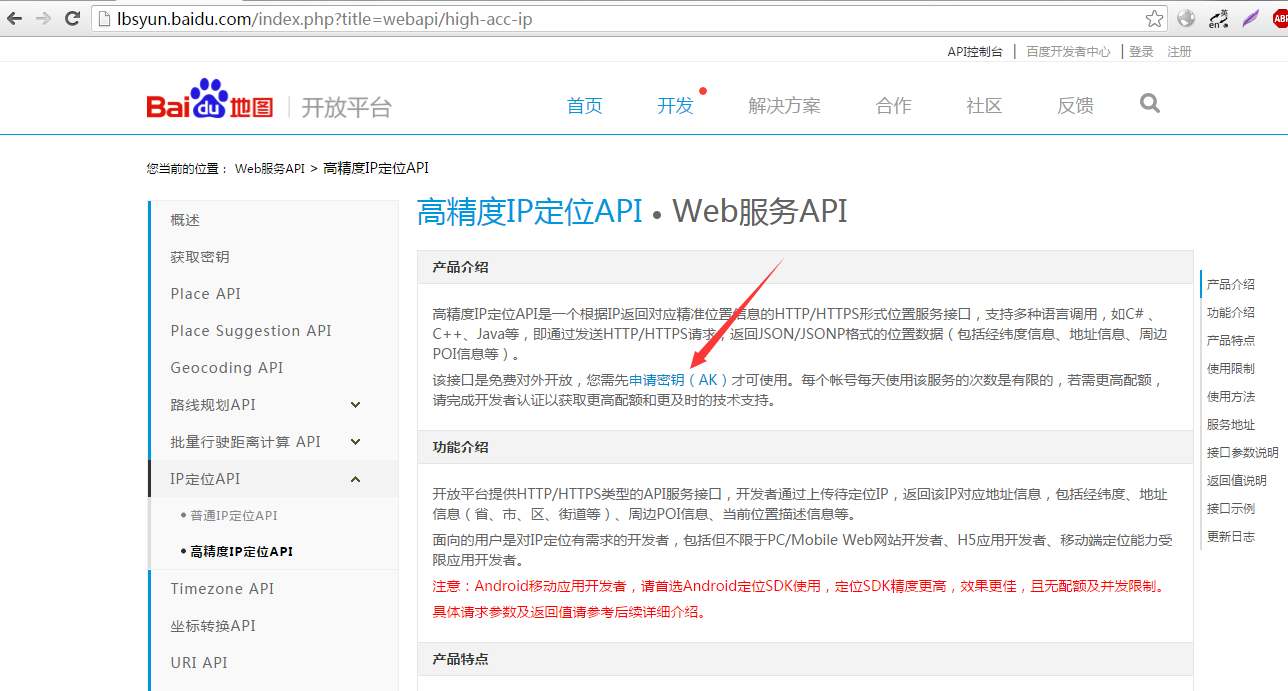Click the browser back arrow
This screenshot has height=691, width=1288.
point(15,18)
